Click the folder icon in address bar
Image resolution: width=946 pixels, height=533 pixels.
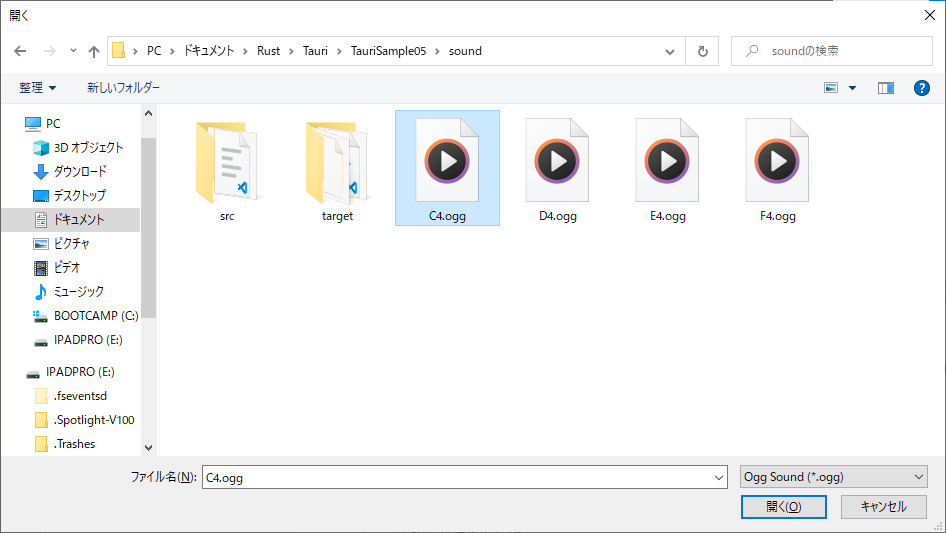(119, 51)
